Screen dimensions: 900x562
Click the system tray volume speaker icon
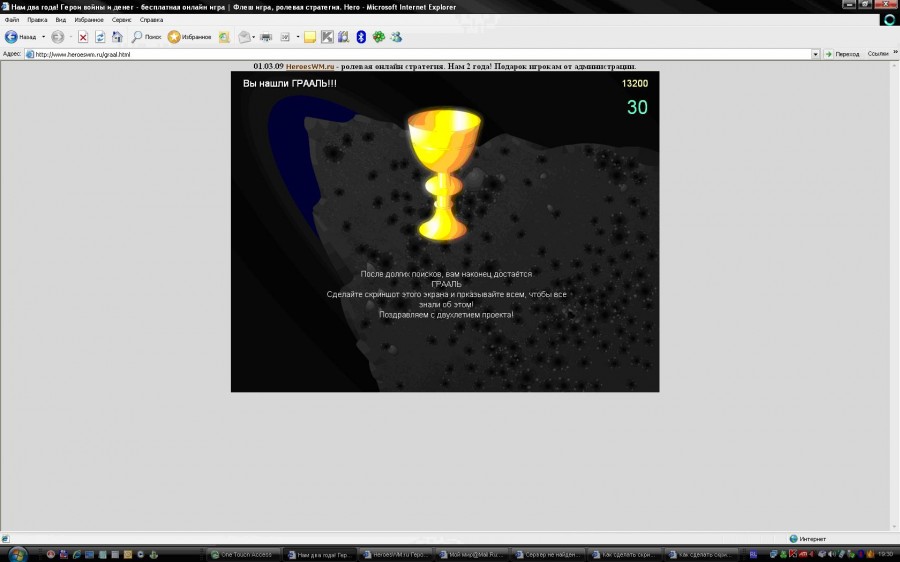(831, 554)
